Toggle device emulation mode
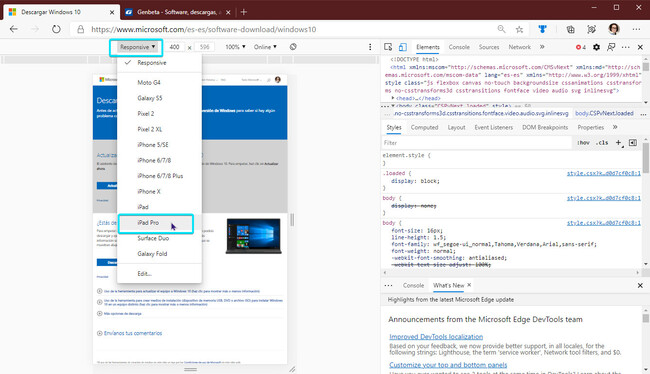This screenshot has height=374, width=650. click(403, 47)
